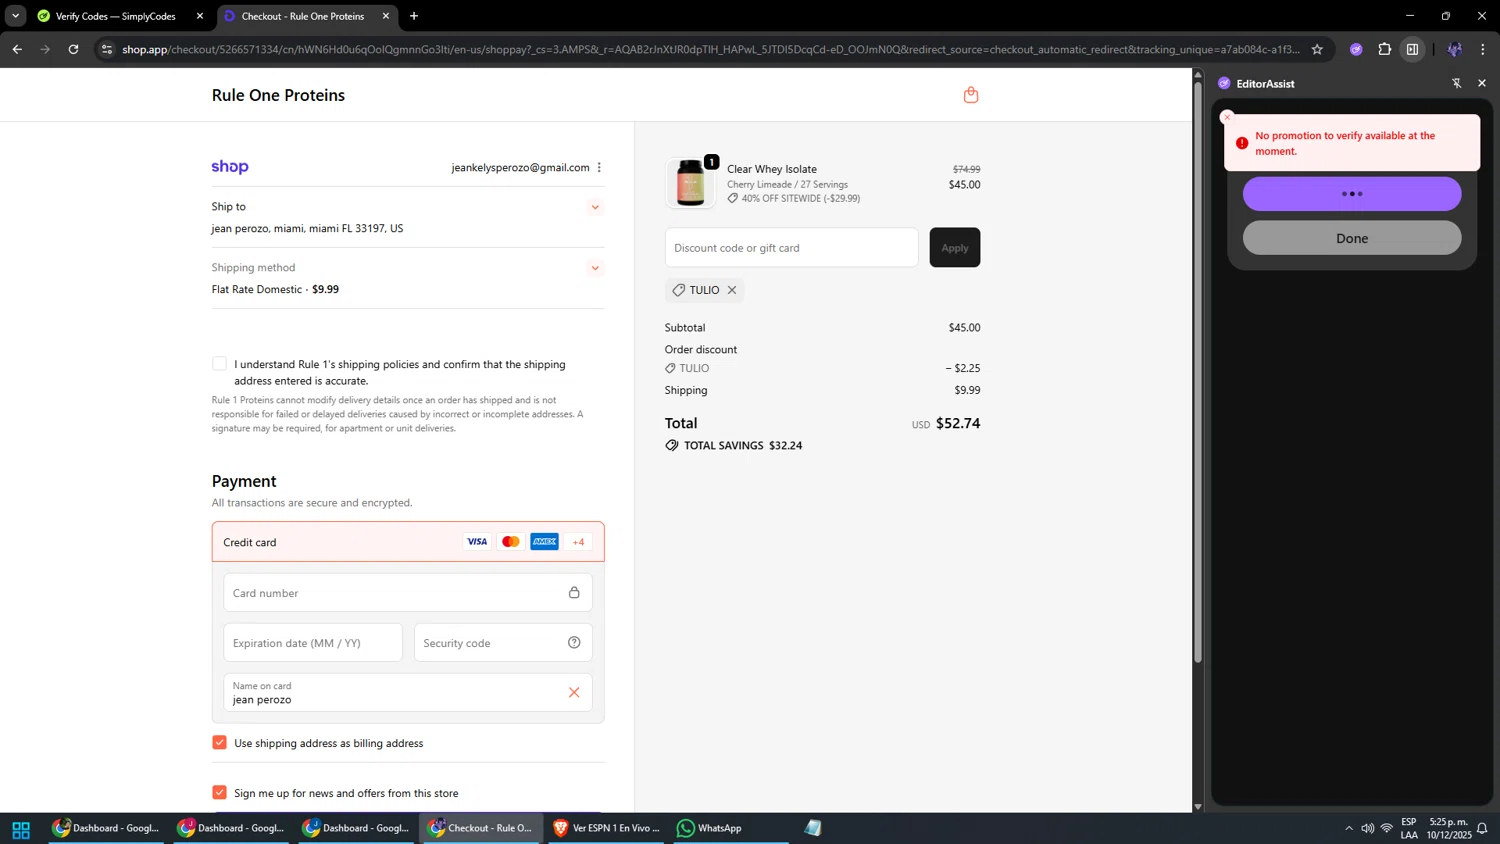Click the Rule One Proteins store title

tap(278, 95)
